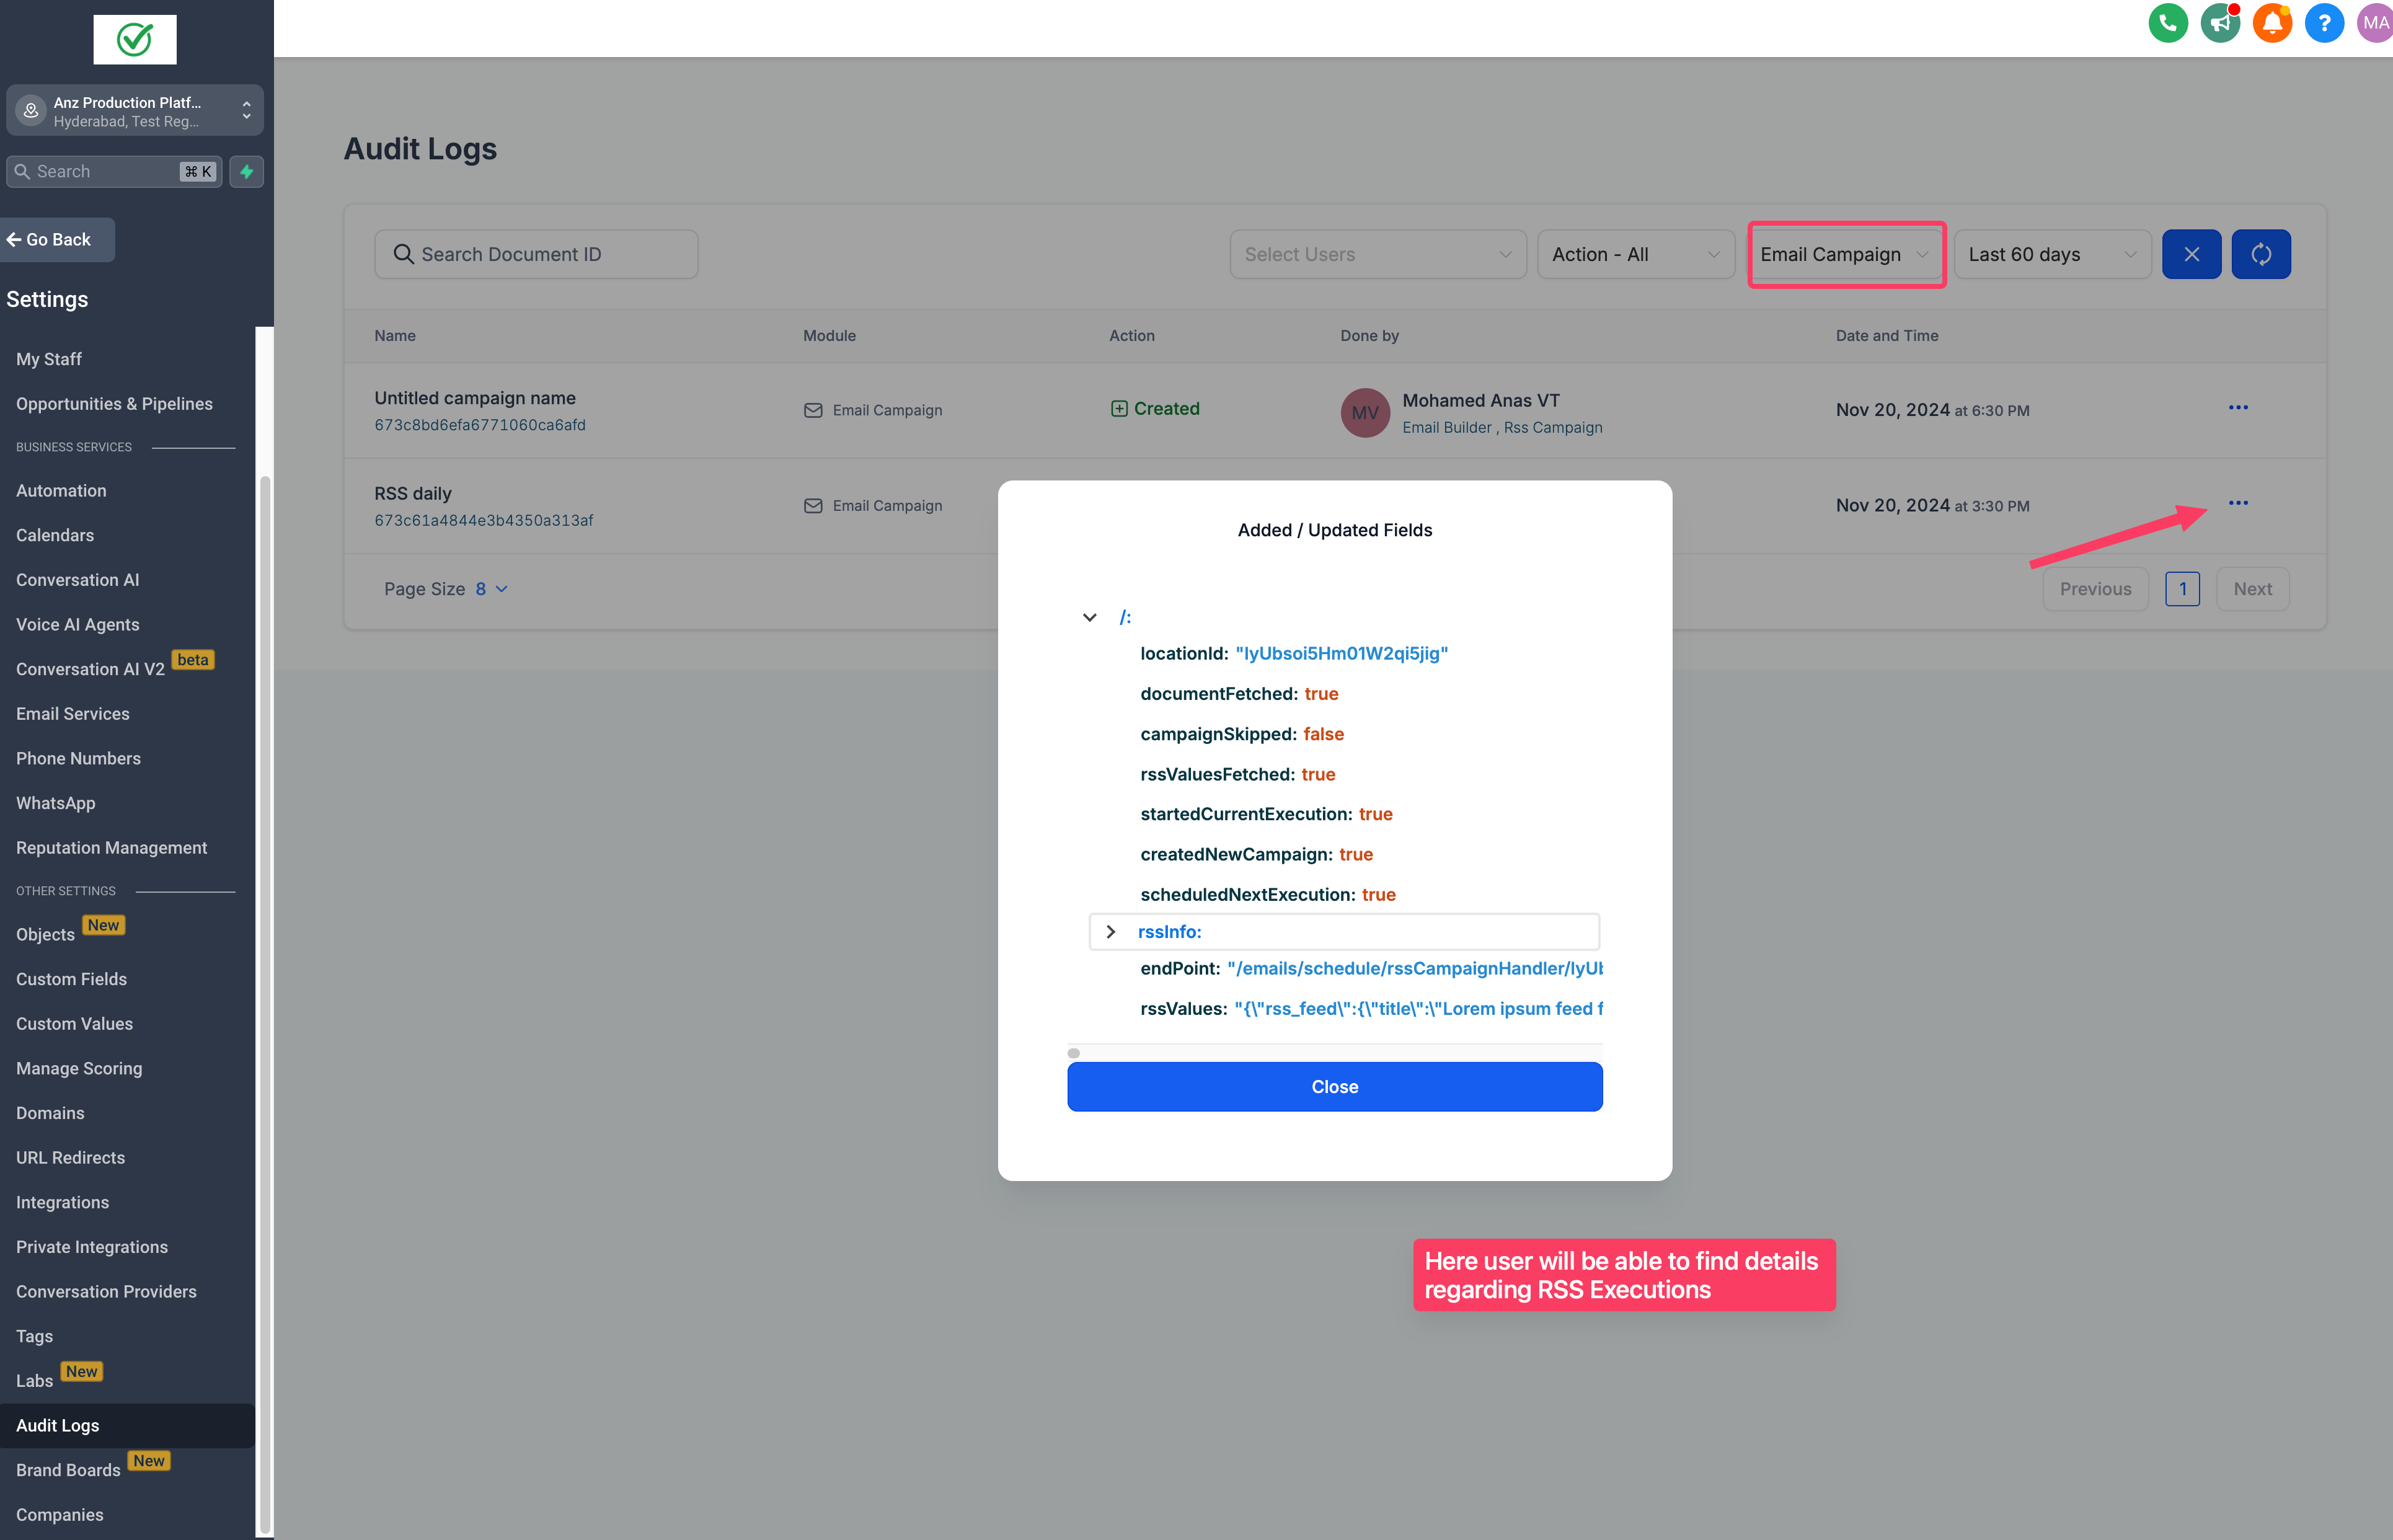Viewport: 2393px width, 1540px height.
Task: Open Reputation Management settings
Action: 112,848
